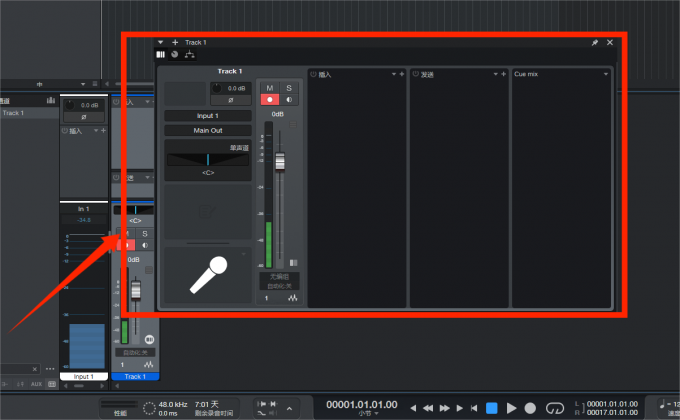
Task: Toggle inserts power in popup panel
Action: click(x=313, y=74)
